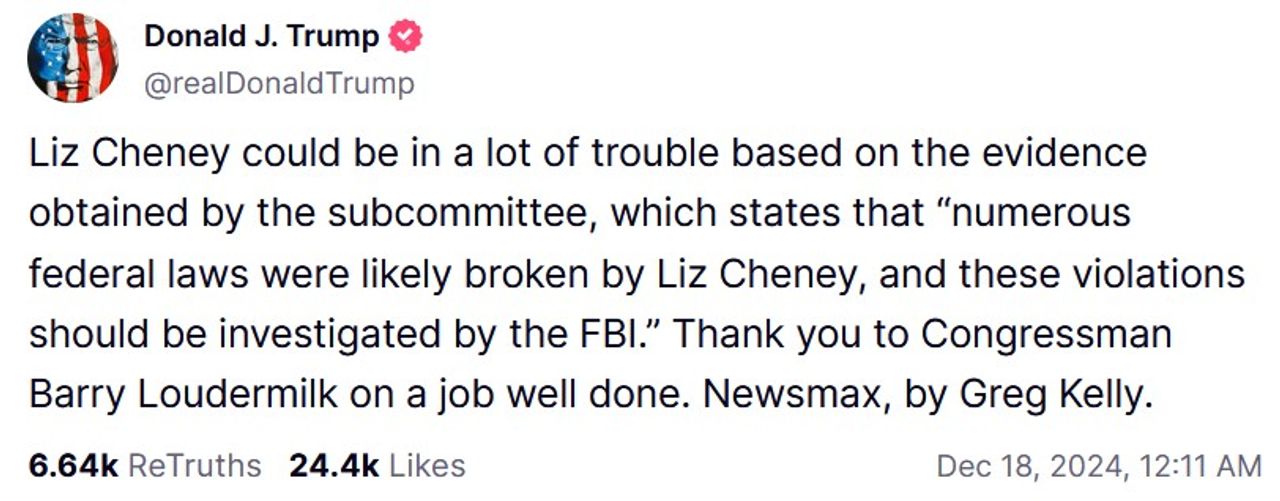Click the word "Congressman" in the post
Screen dimensions: 1280x501
click(x=1046, y=334)
